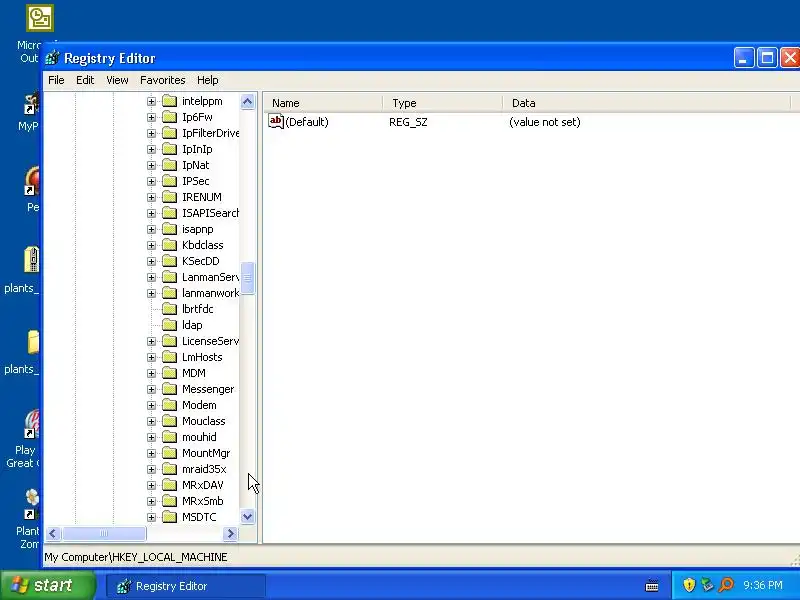Viewport: 800px width, 600px height.
Task: Select the IpFilterDriver folder icon
Action: coord(169,133)
